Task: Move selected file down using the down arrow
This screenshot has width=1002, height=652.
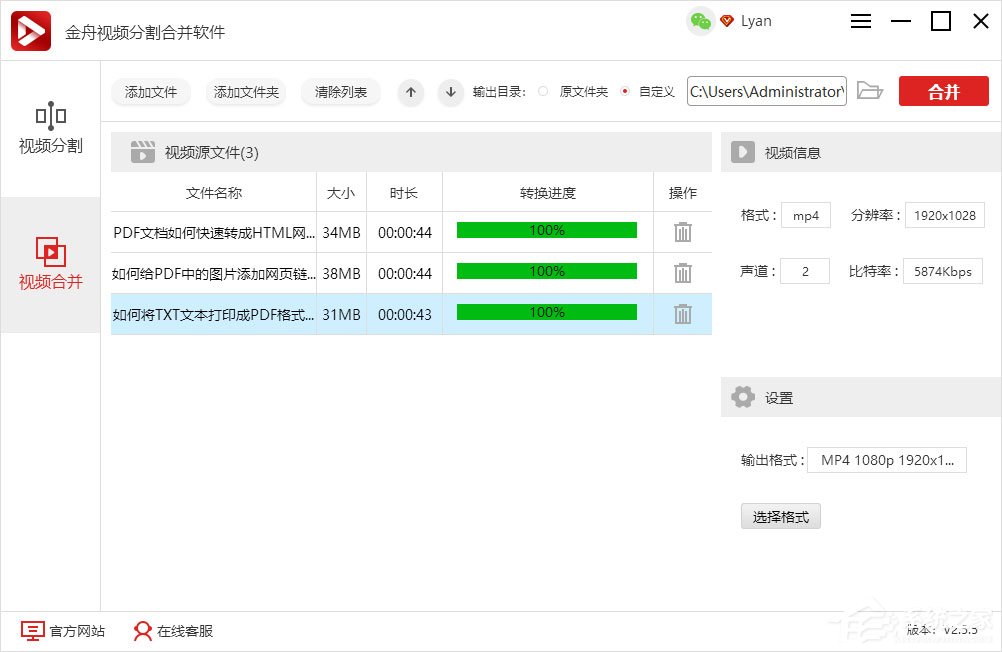Action: pos(450,91)
